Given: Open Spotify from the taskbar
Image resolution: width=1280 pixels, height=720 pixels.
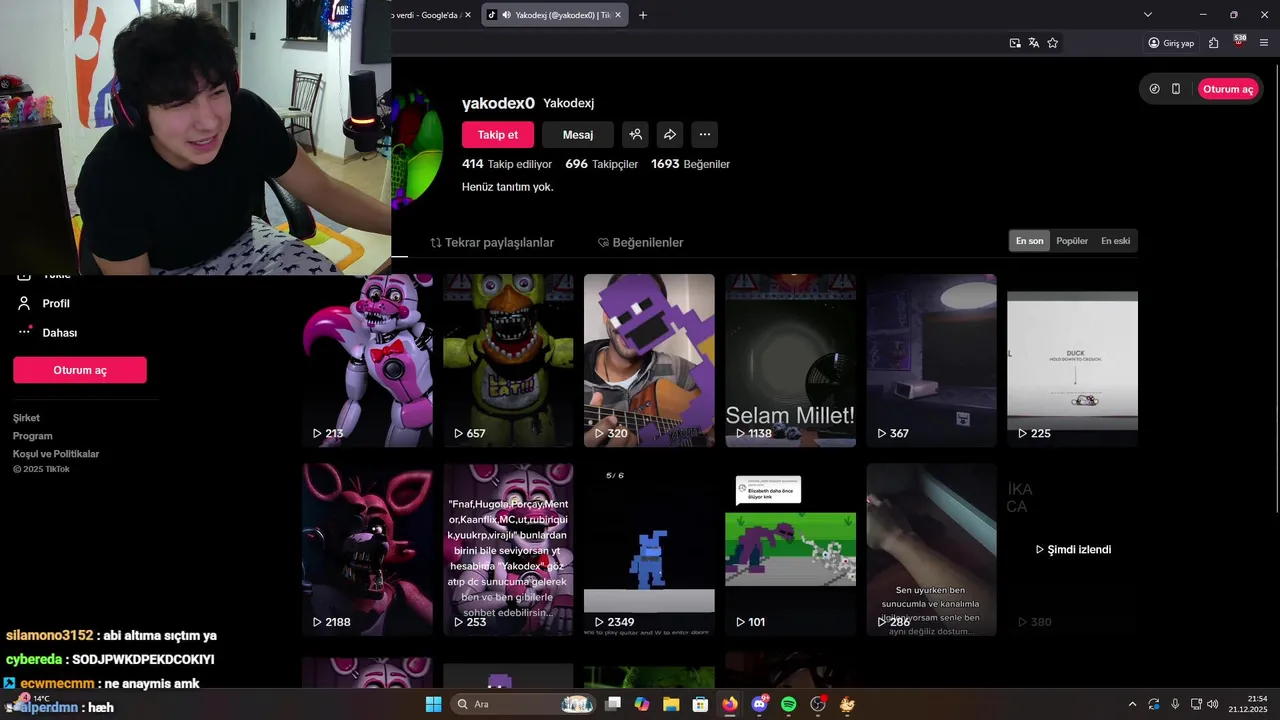Looking at the screenshot, I should [x=788, y=704].
